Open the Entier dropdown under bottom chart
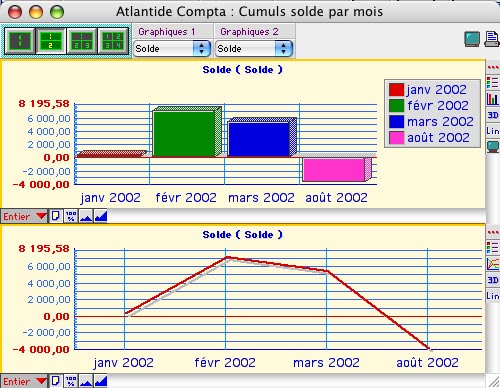This screenshot has height=388, width=500. (24, 381)
